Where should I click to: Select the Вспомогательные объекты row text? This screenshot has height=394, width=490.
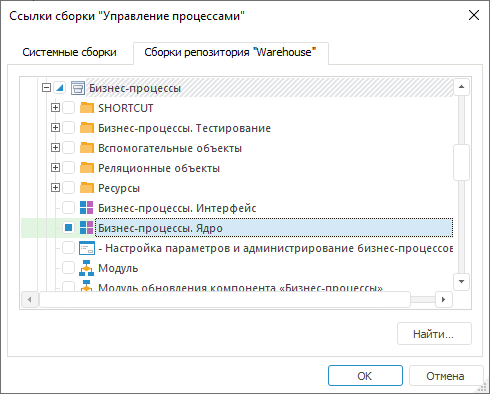[170, 148]
